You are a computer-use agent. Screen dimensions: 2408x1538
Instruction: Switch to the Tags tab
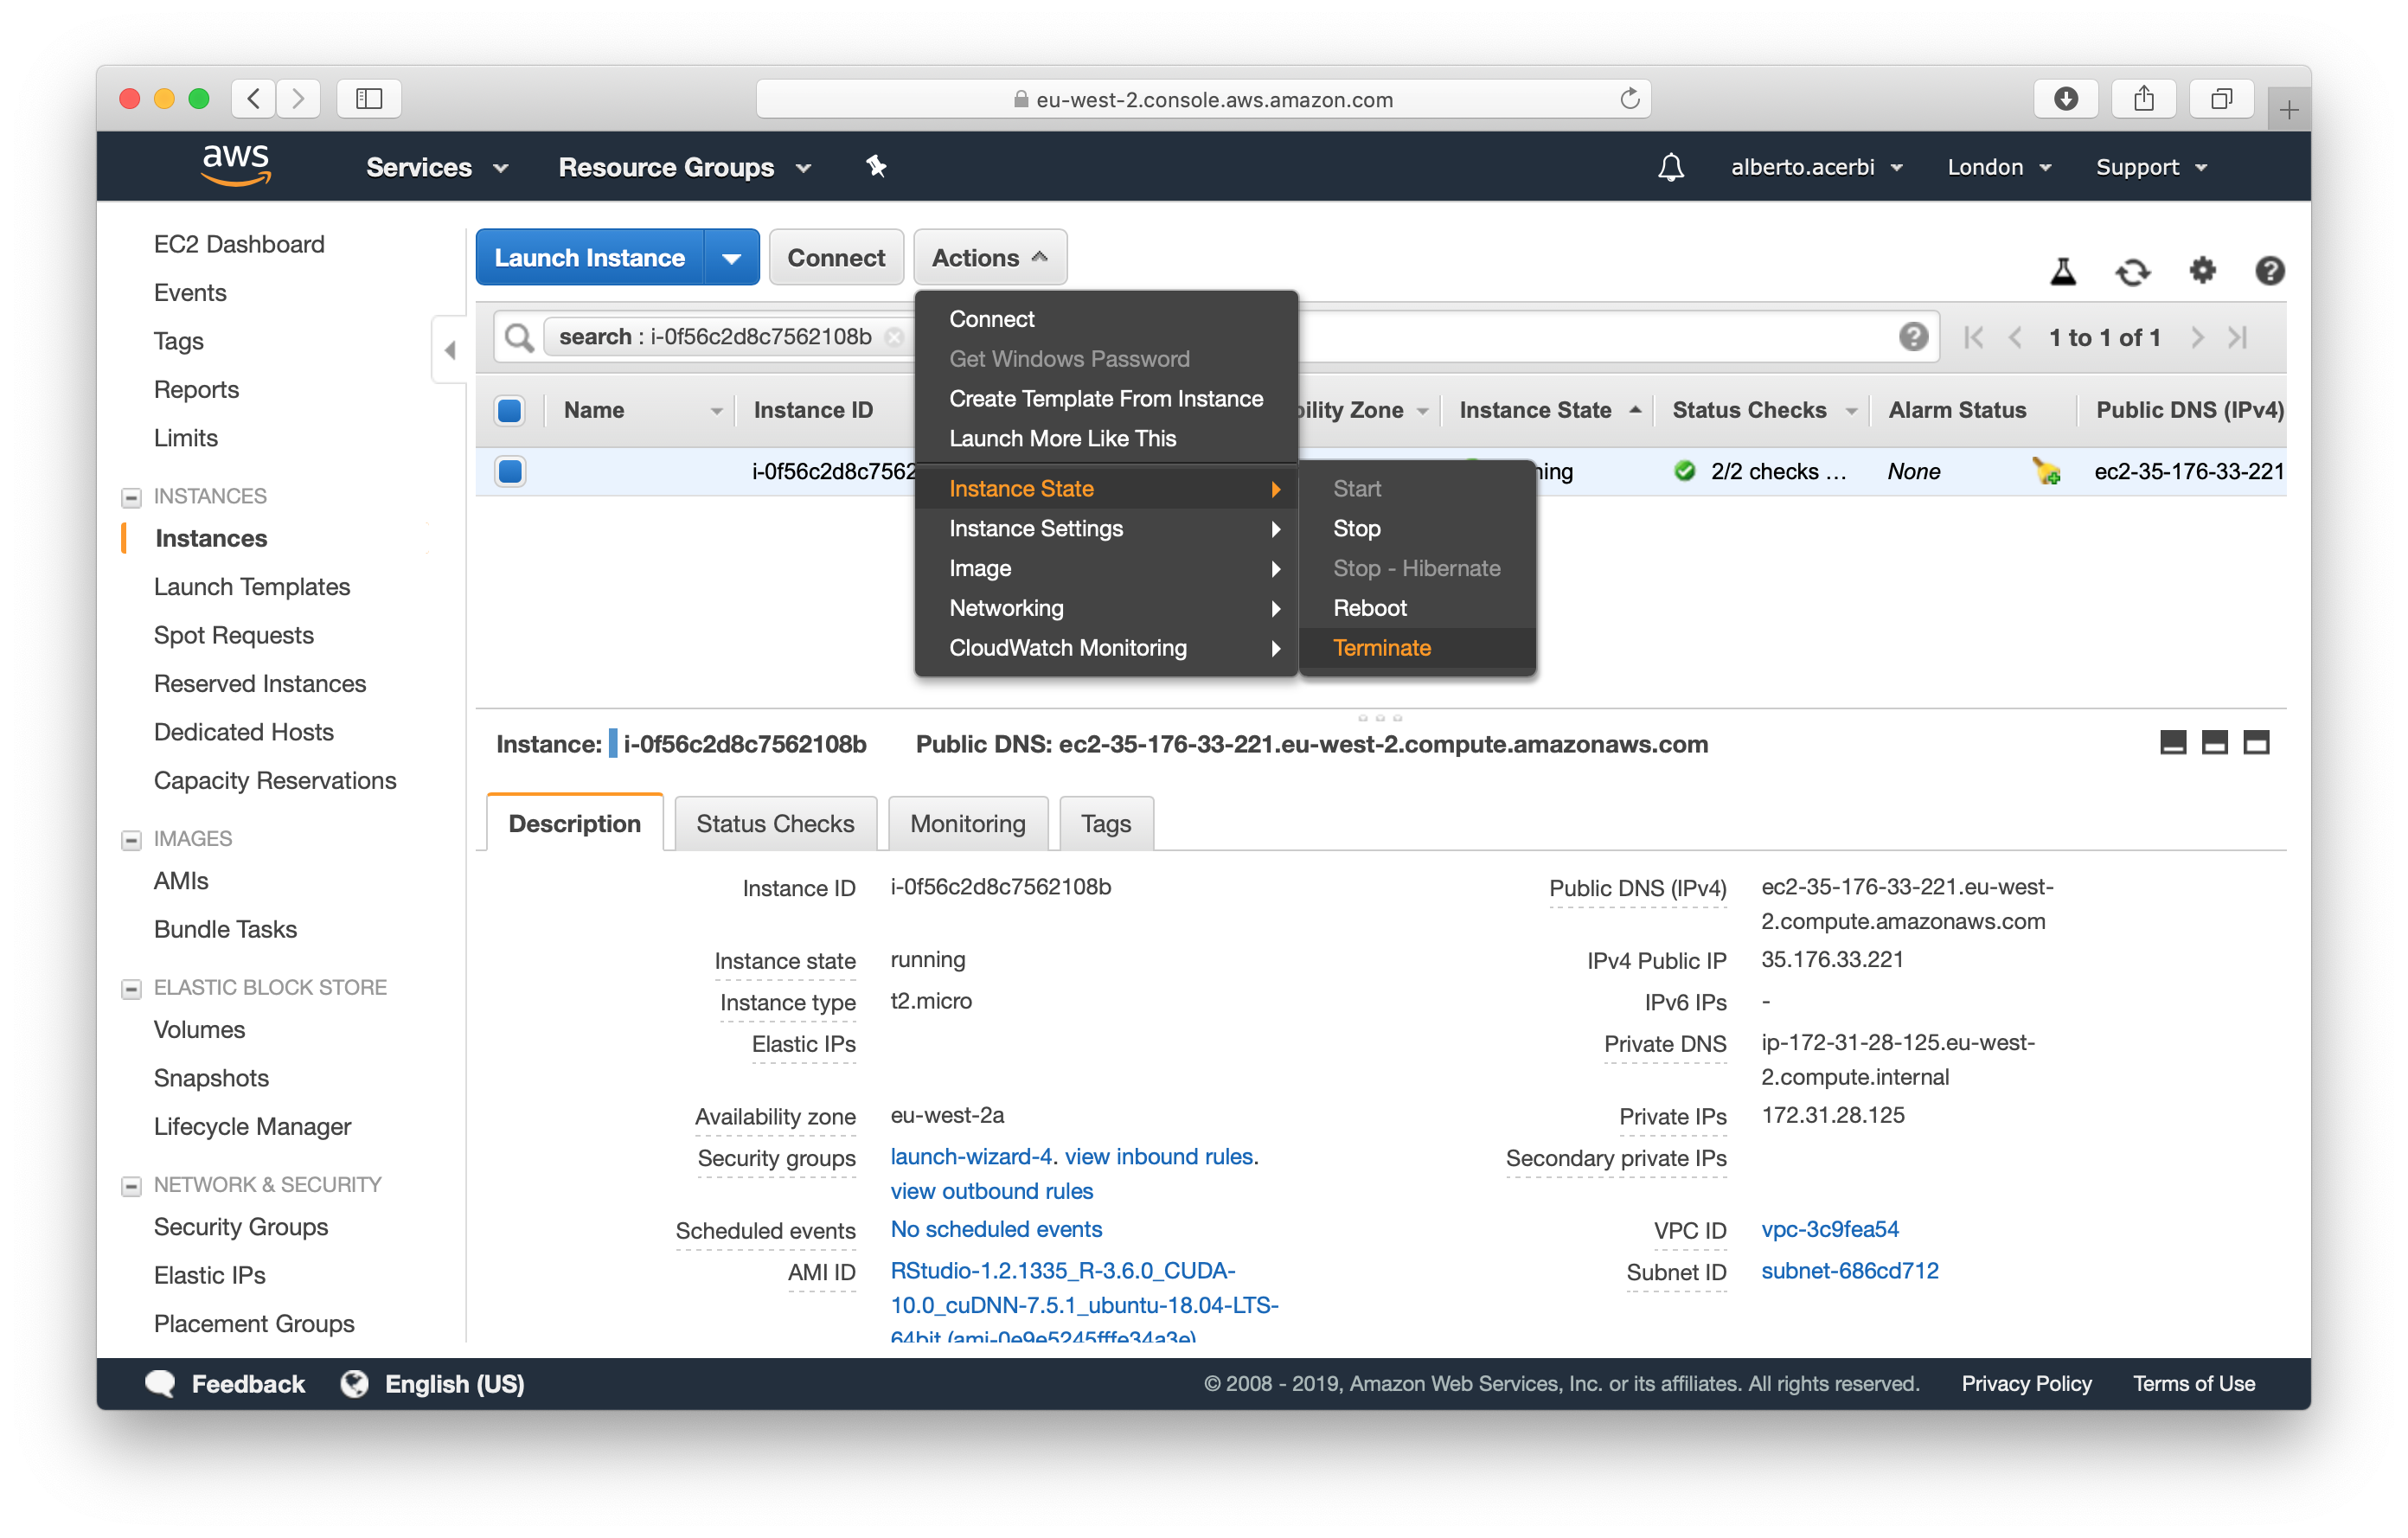(1105, 823)
